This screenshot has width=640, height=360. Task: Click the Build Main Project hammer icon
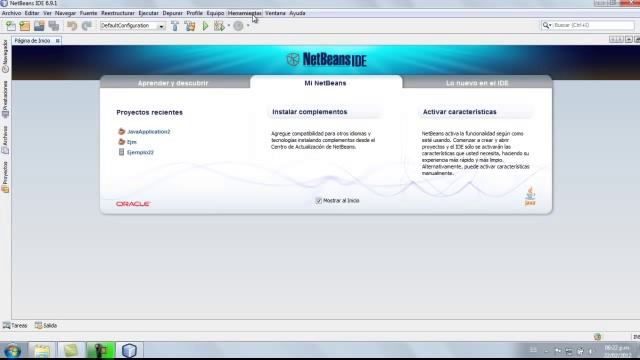175,26
